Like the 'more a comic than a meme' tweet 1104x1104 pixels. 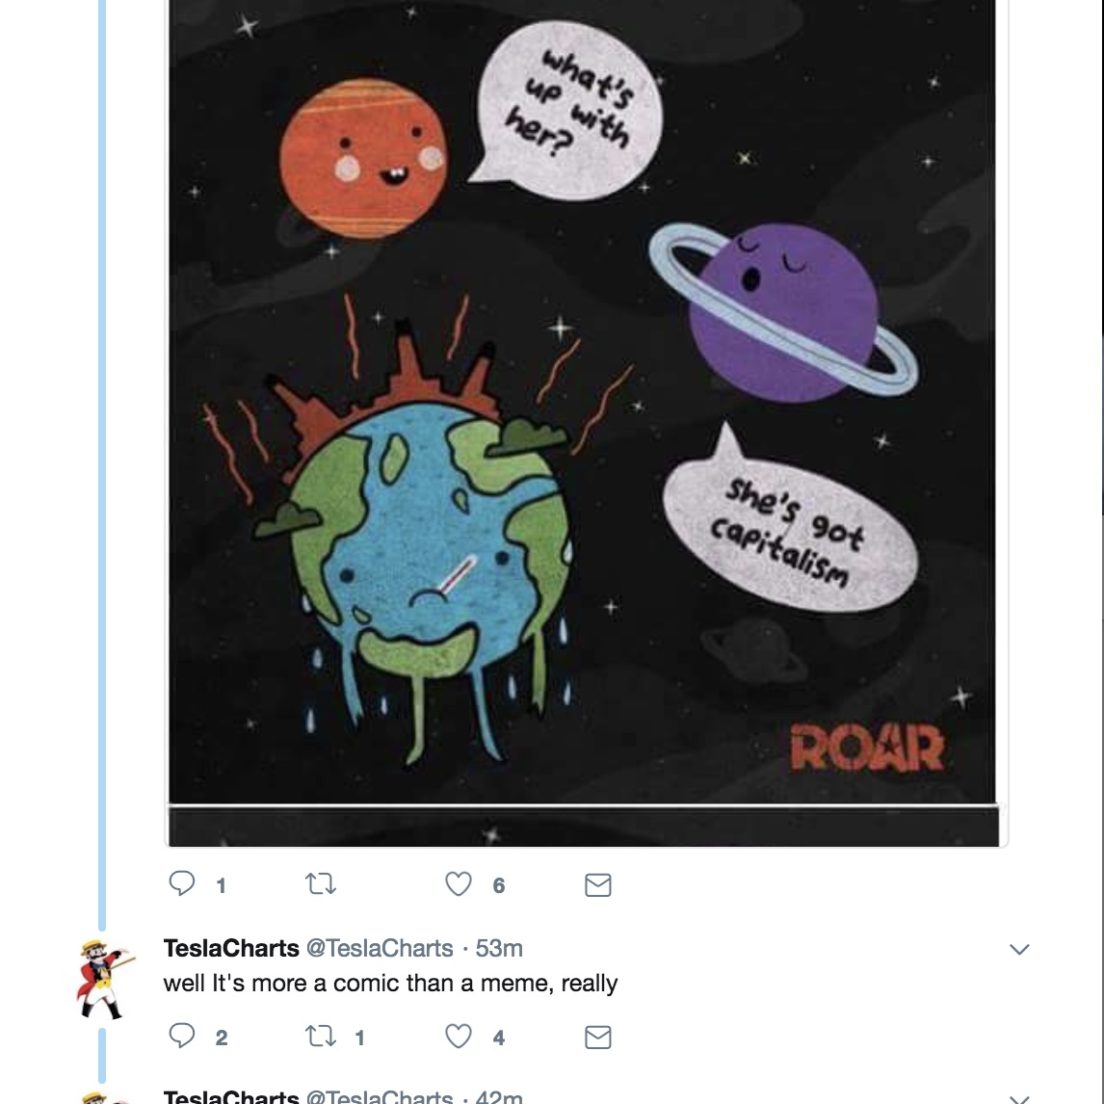click(x=458, y=1036)
